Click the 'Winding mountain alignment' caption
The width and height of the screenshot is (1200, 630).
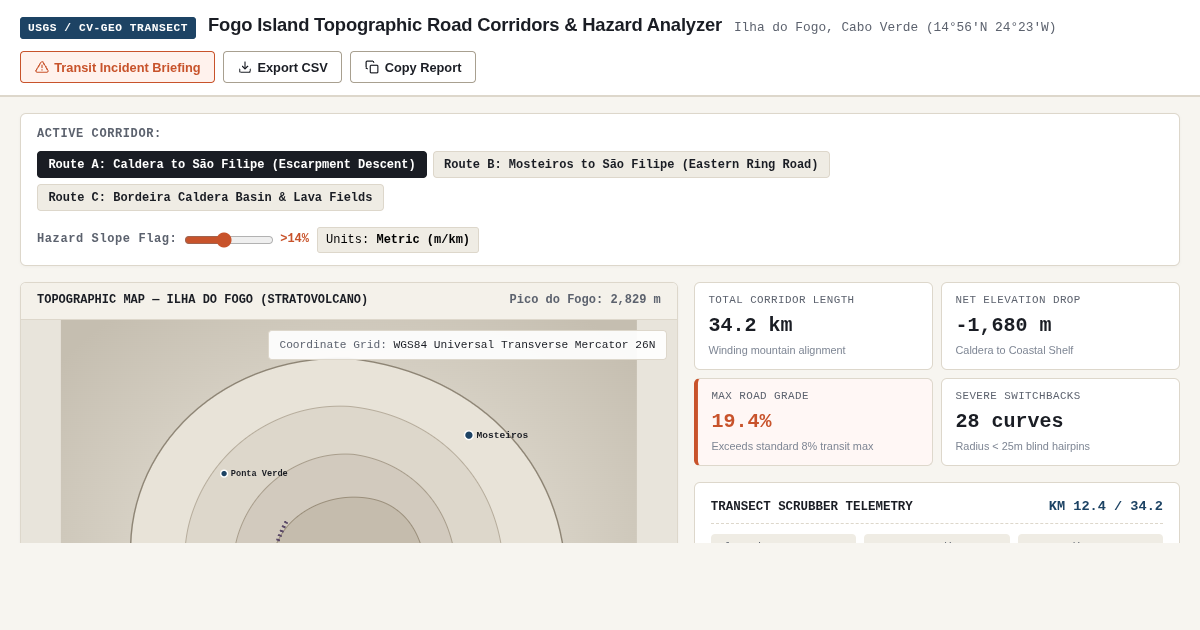(777, 350)
